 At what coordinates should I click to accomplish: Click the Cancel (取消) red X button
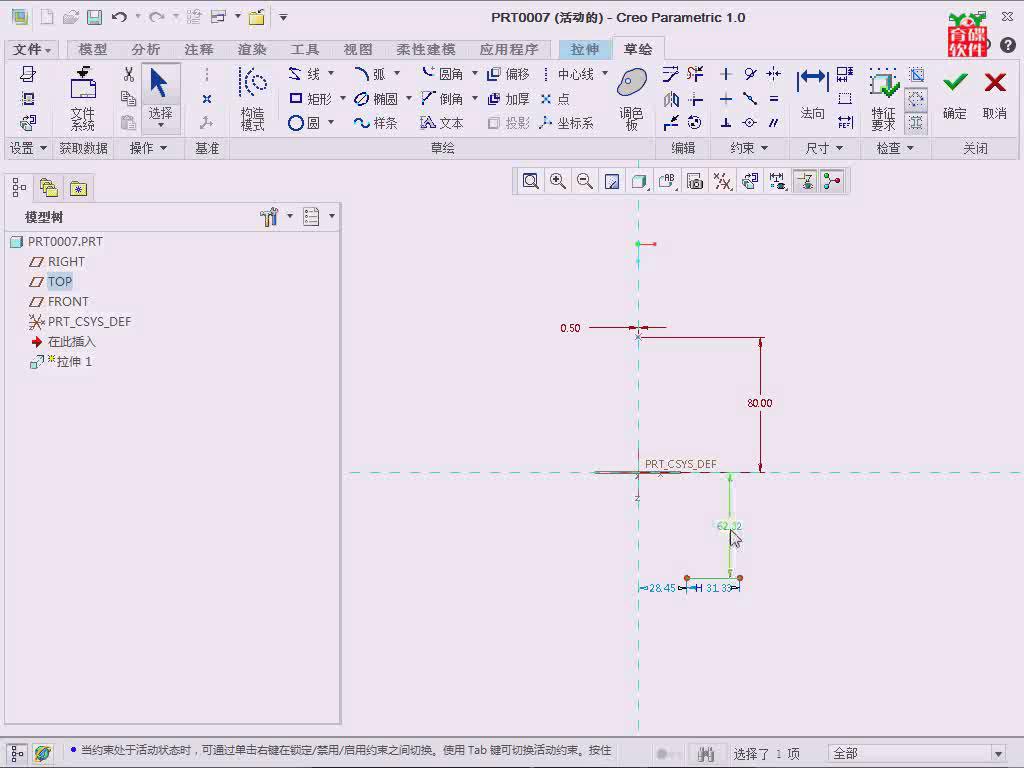[995, 95]
